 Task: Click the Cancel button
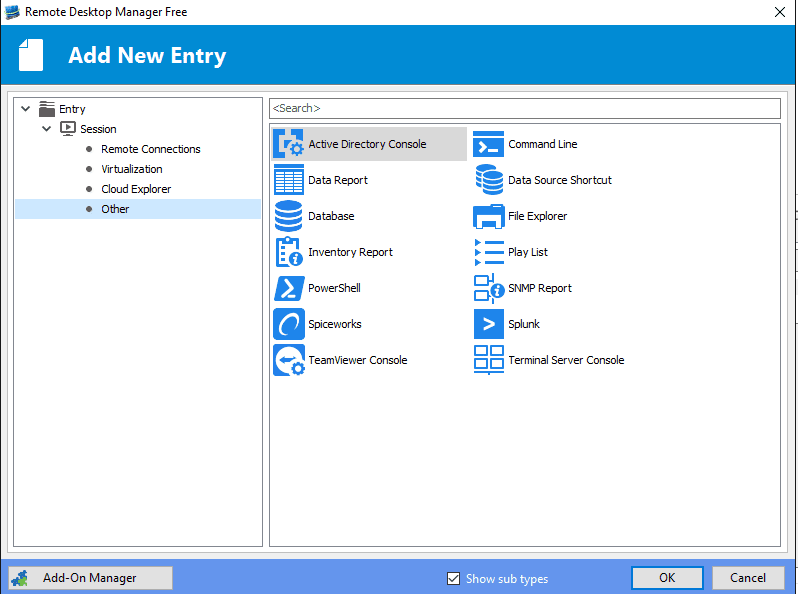pos(748,578)
